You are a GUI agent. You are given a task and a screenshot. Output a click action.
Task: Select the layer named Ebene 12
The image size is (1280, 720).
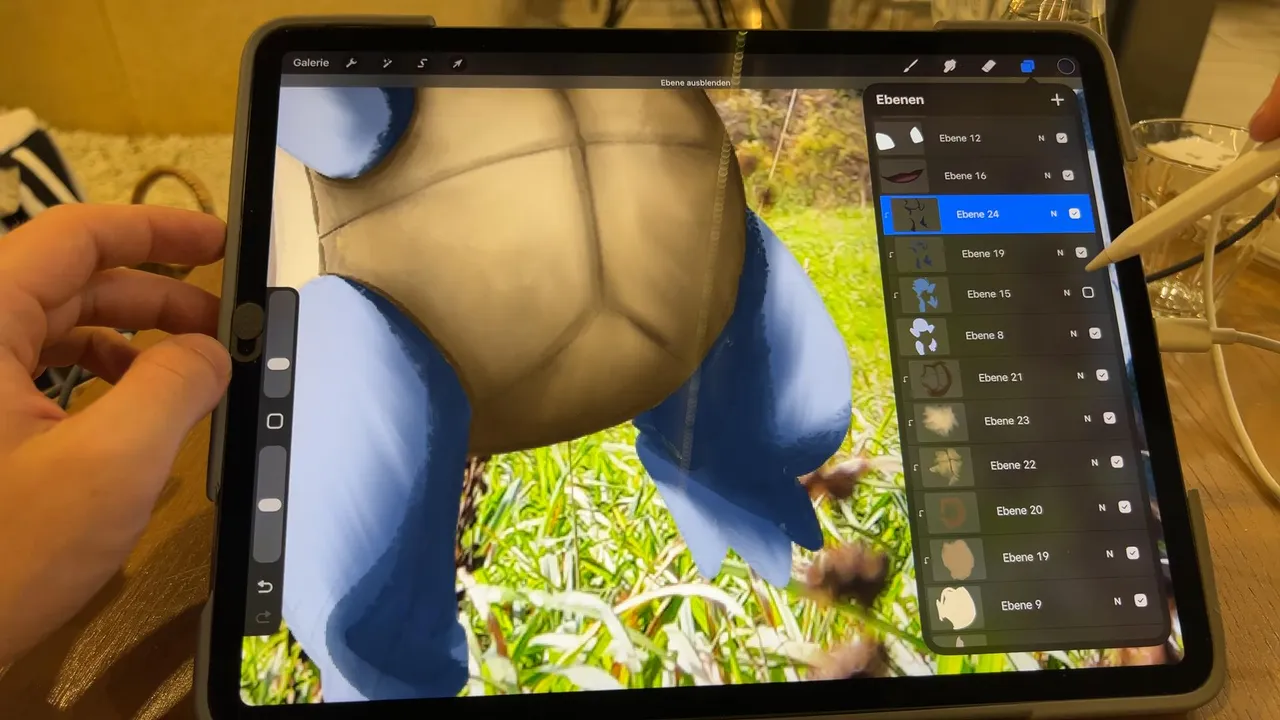960,138
